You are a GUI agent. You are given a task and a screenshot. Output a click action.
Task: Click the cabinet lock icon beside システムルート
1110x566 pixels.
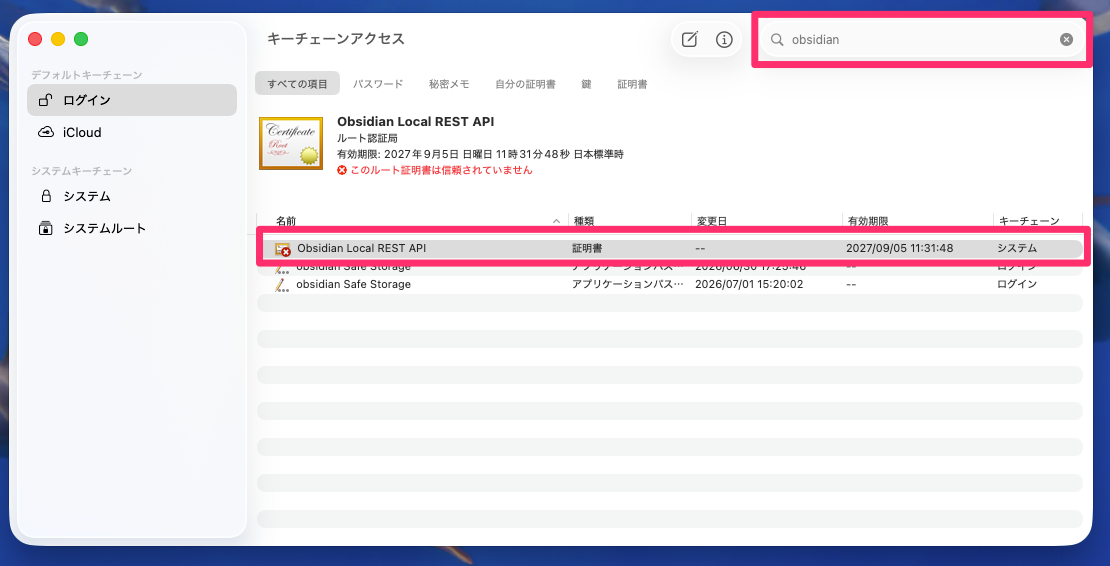coord(46,229)
